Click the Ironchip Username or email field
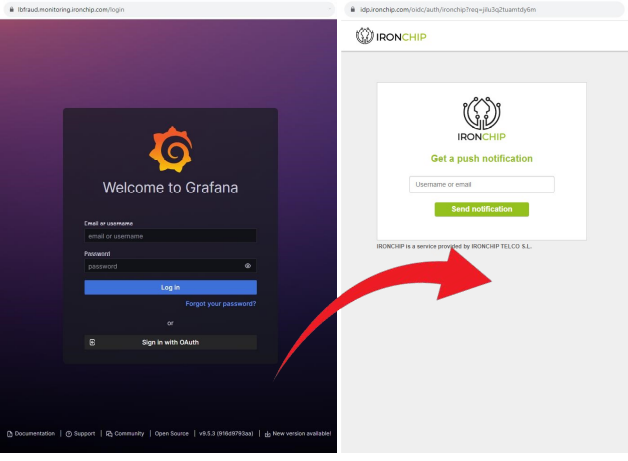Screen dimensions: 628x461 pyautogui.click(x=482, y=185)
